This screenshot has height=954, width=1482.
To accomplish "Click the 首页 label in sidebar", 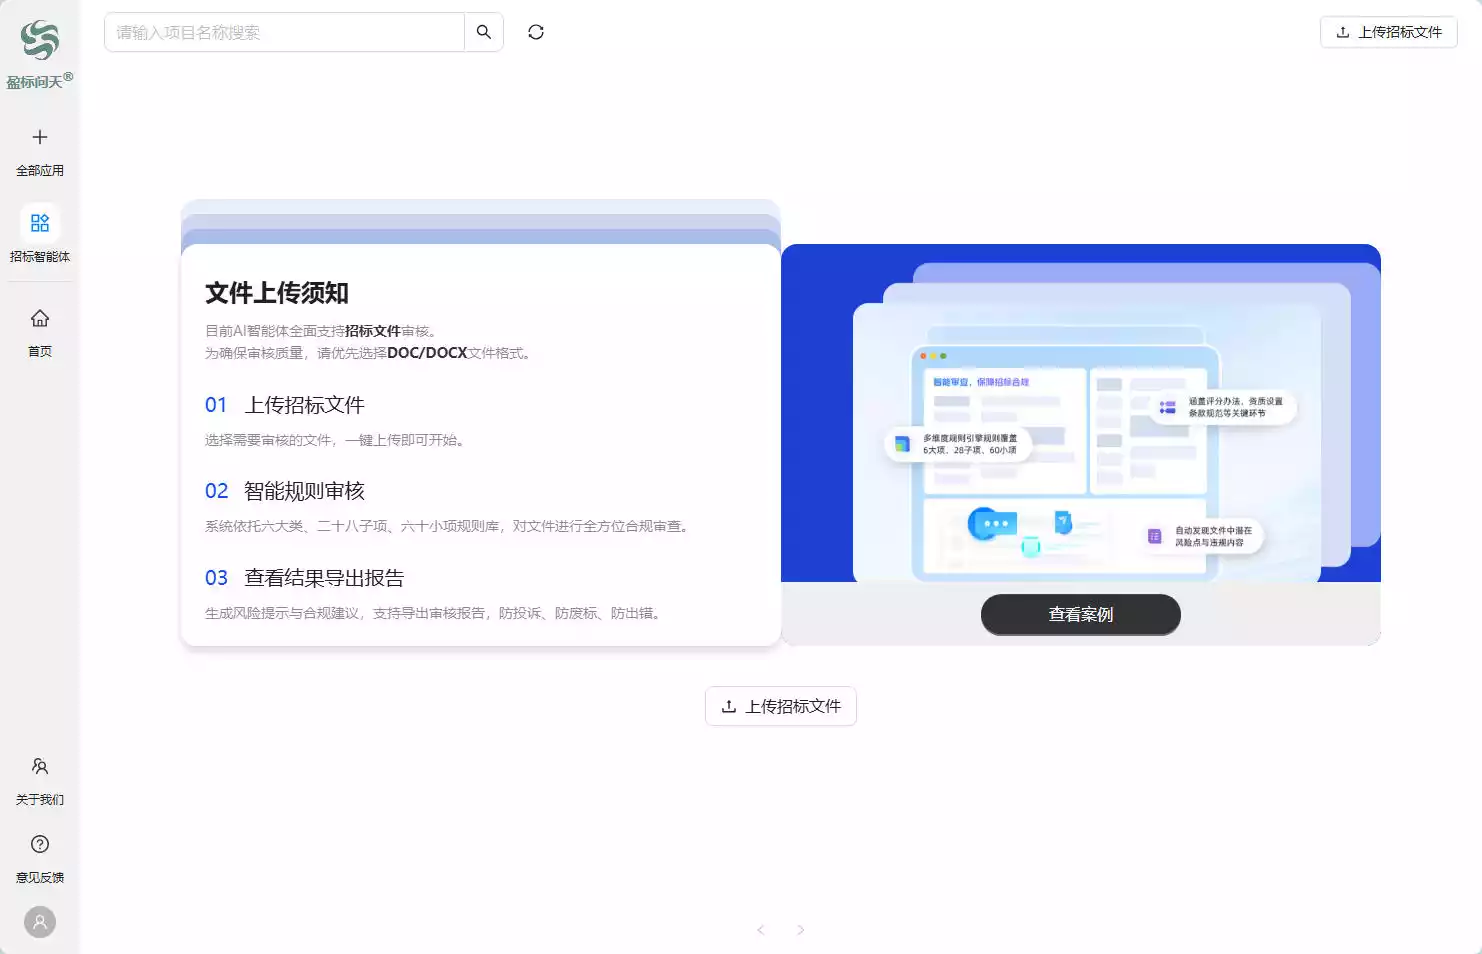I will click(40, 352).
